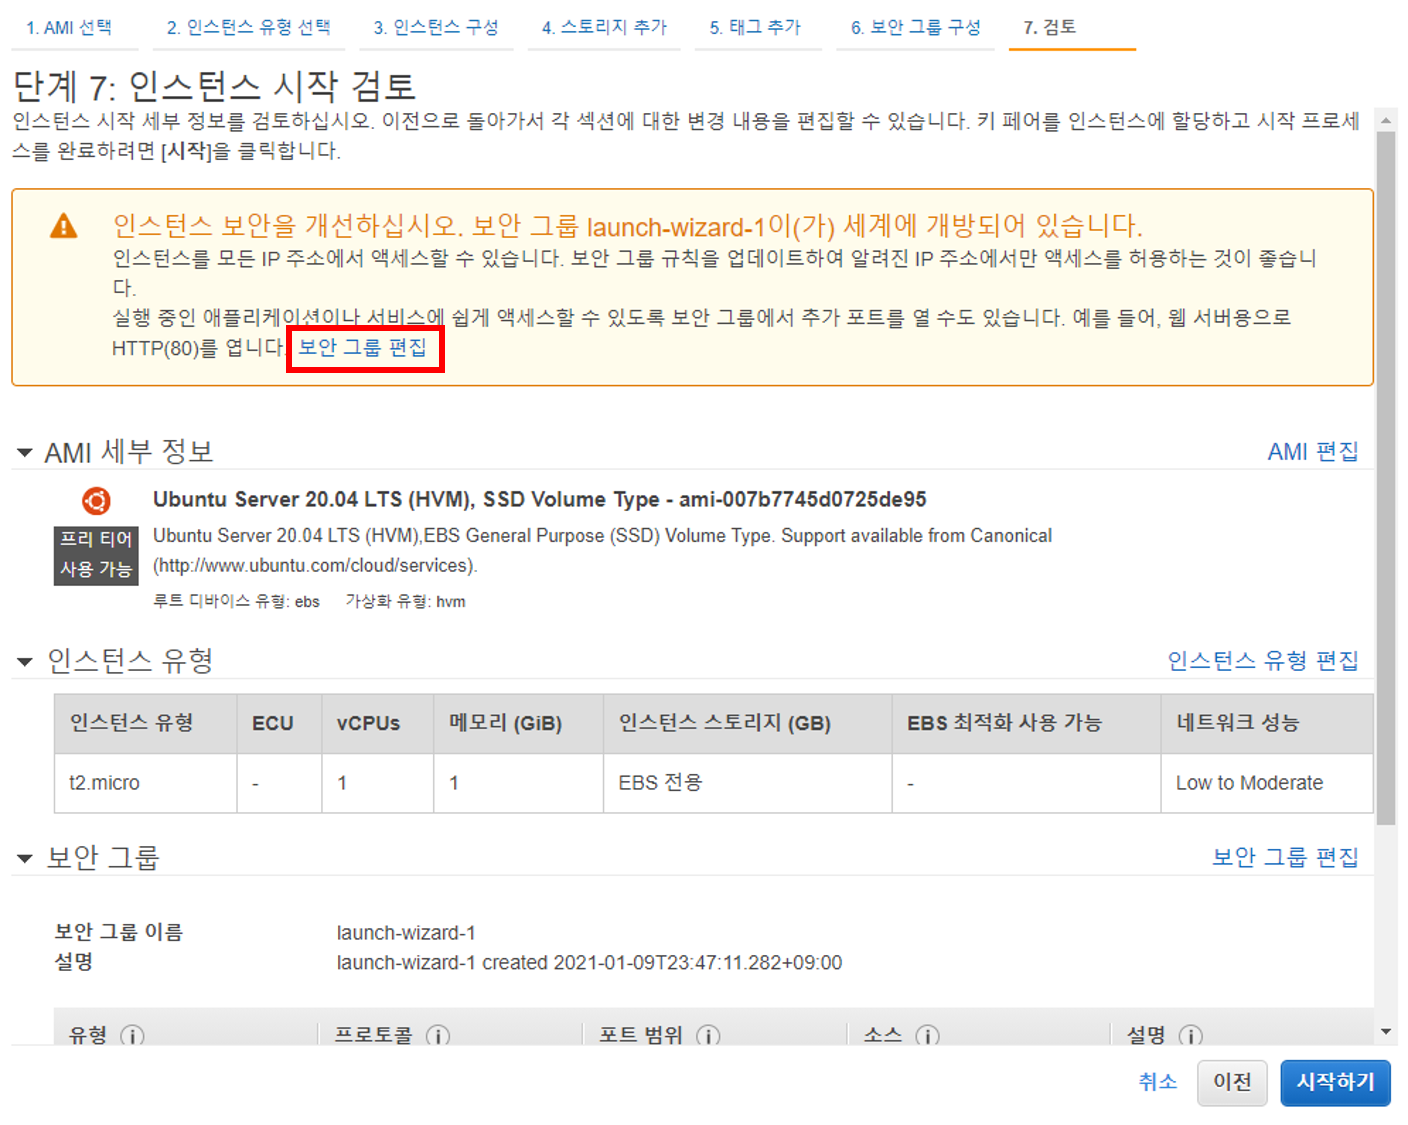1408x1125 pixels.
Task: Click the 시작하기 button
Action: 1335,1083
